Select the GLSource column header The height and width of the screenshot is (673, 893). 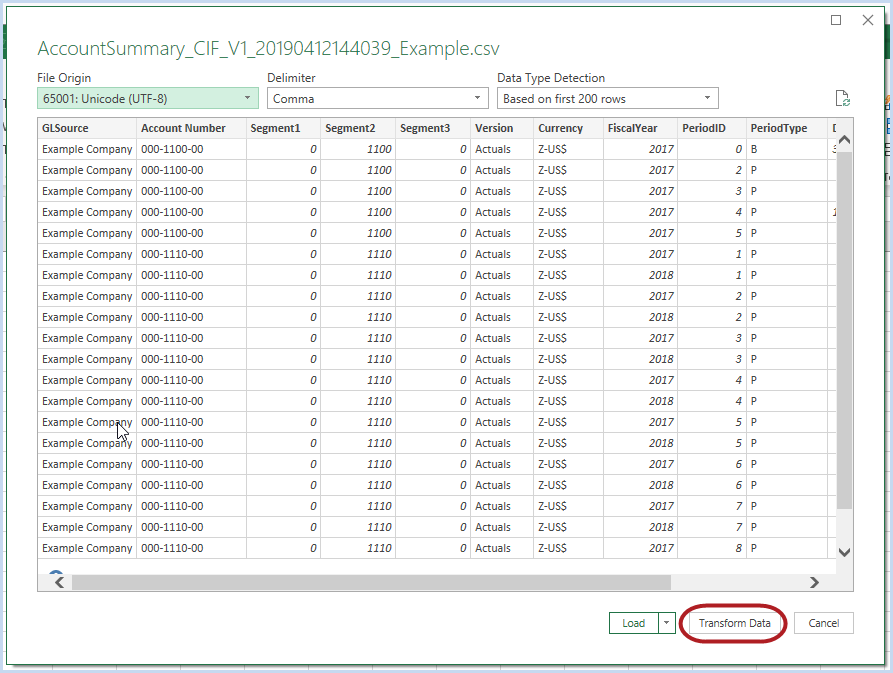[87, 128]
